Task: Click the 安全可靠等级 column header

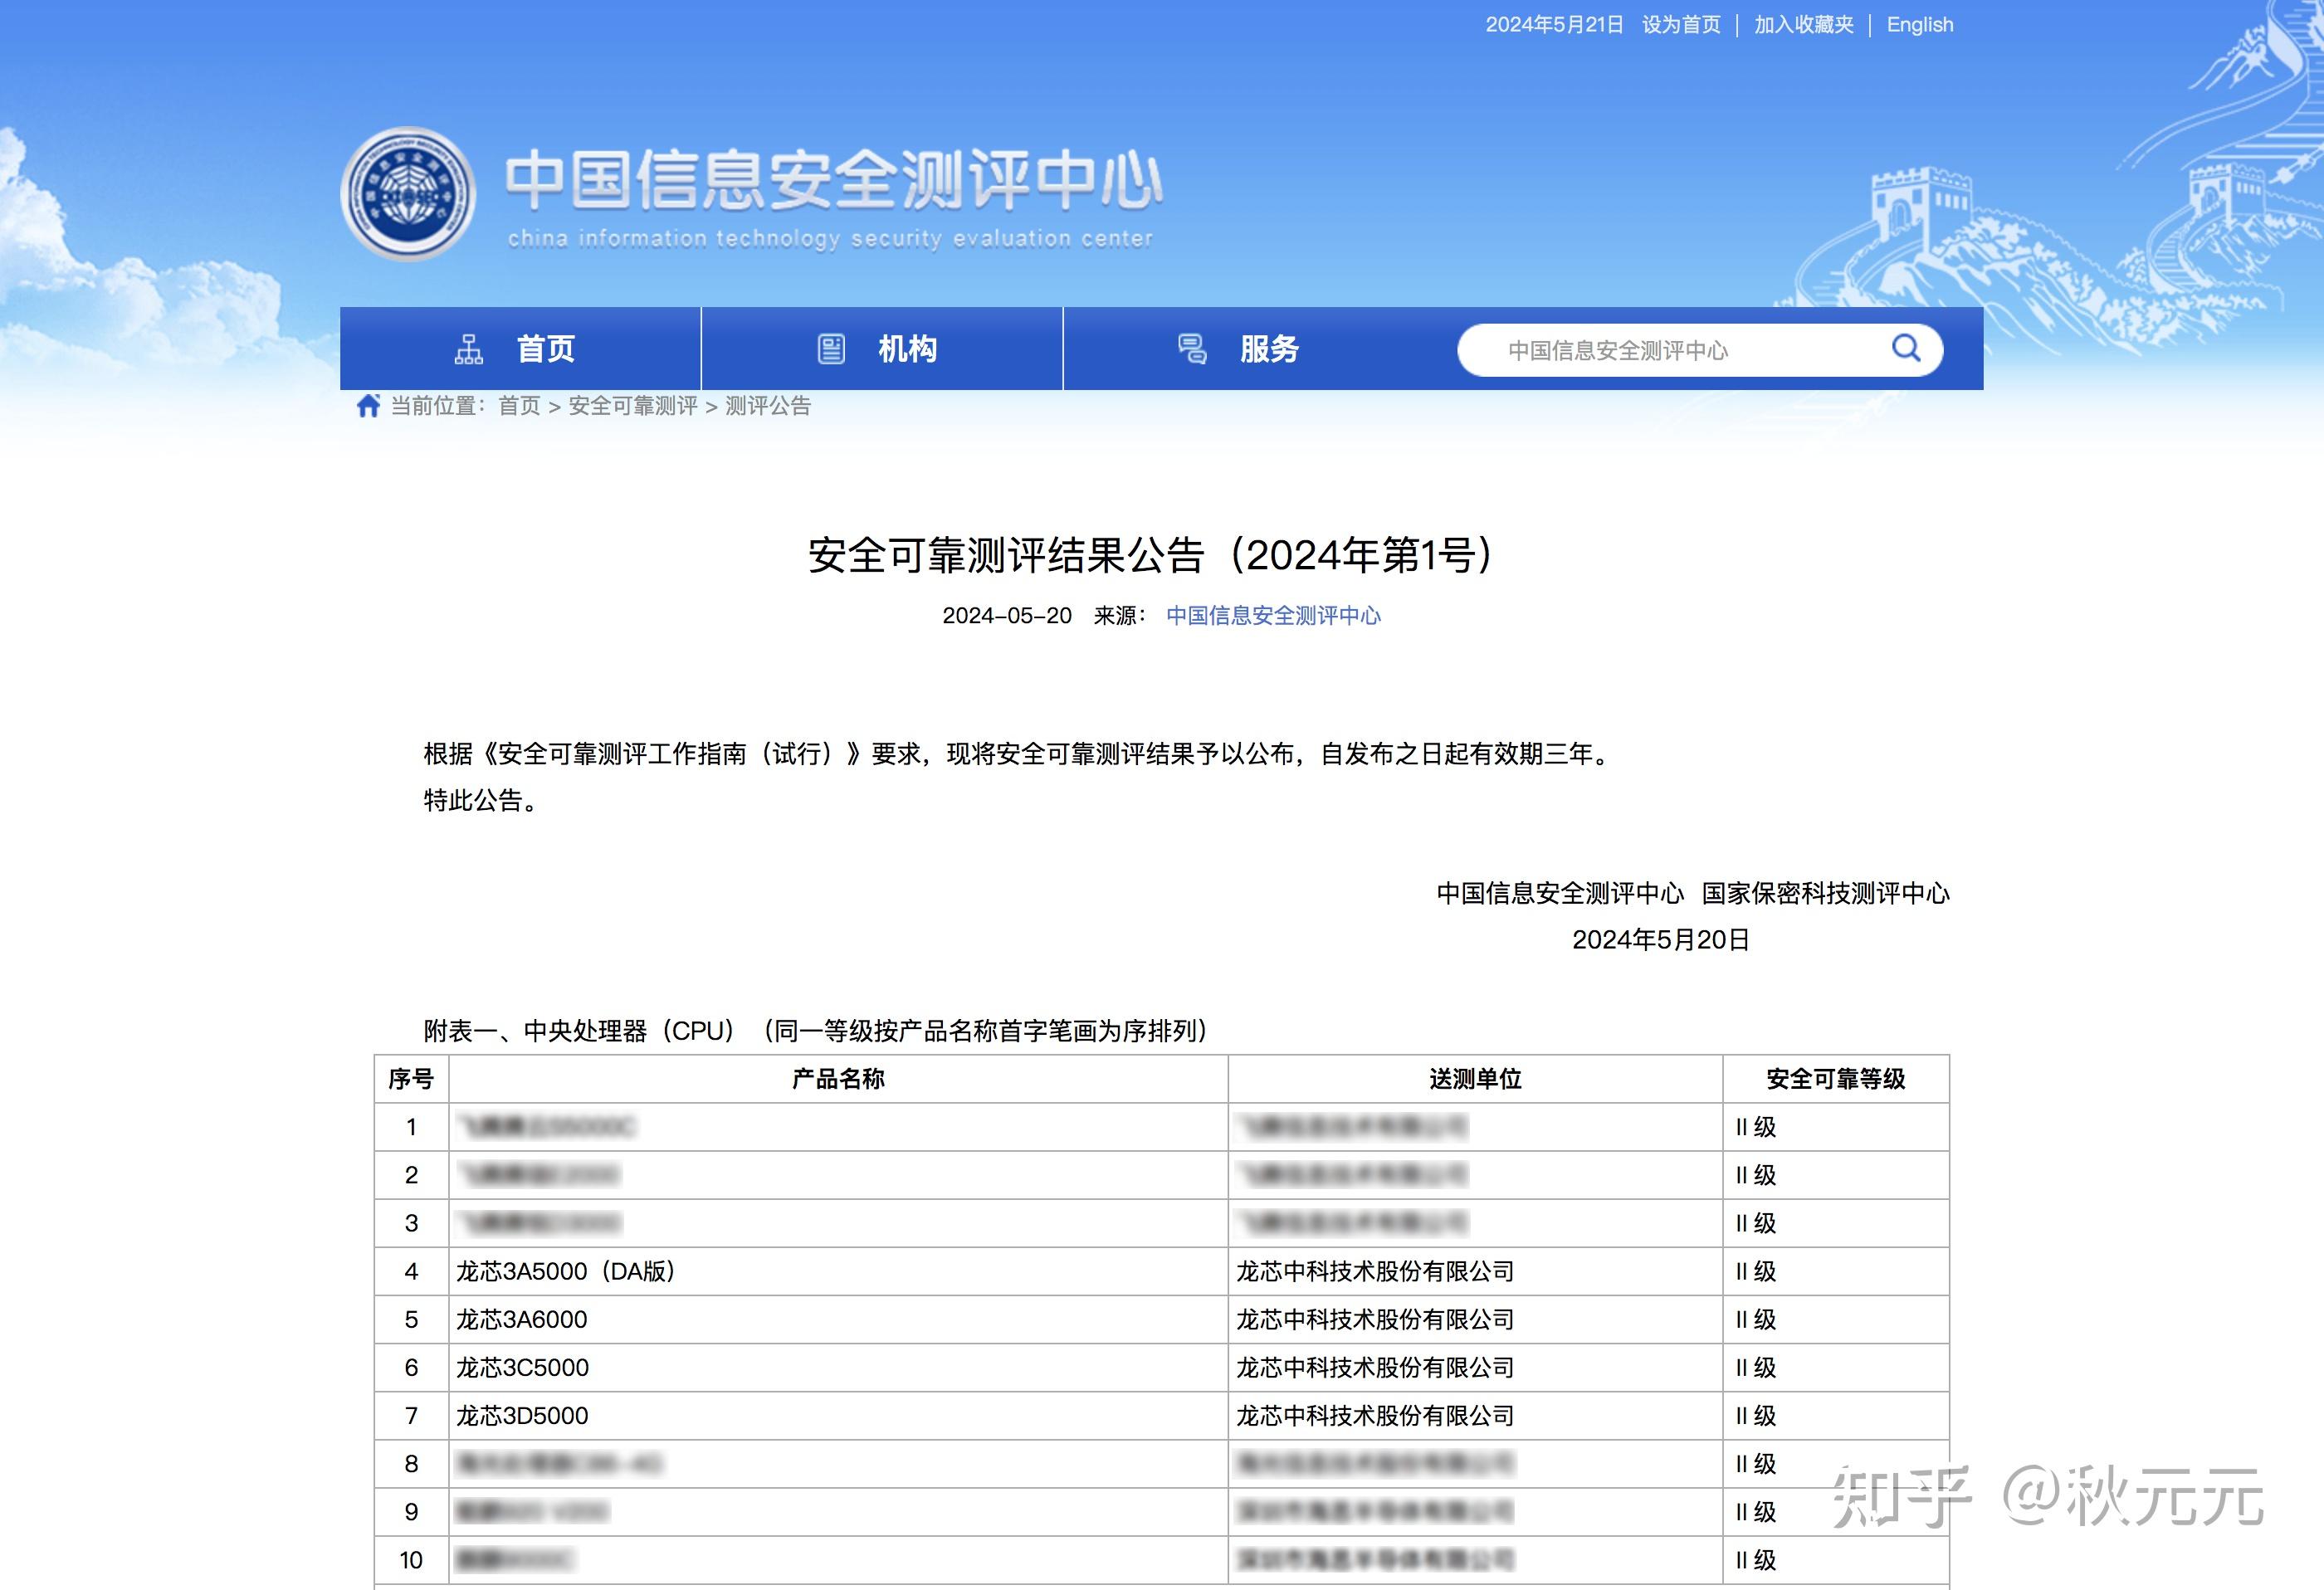Action: (x=1836, y=1079)
